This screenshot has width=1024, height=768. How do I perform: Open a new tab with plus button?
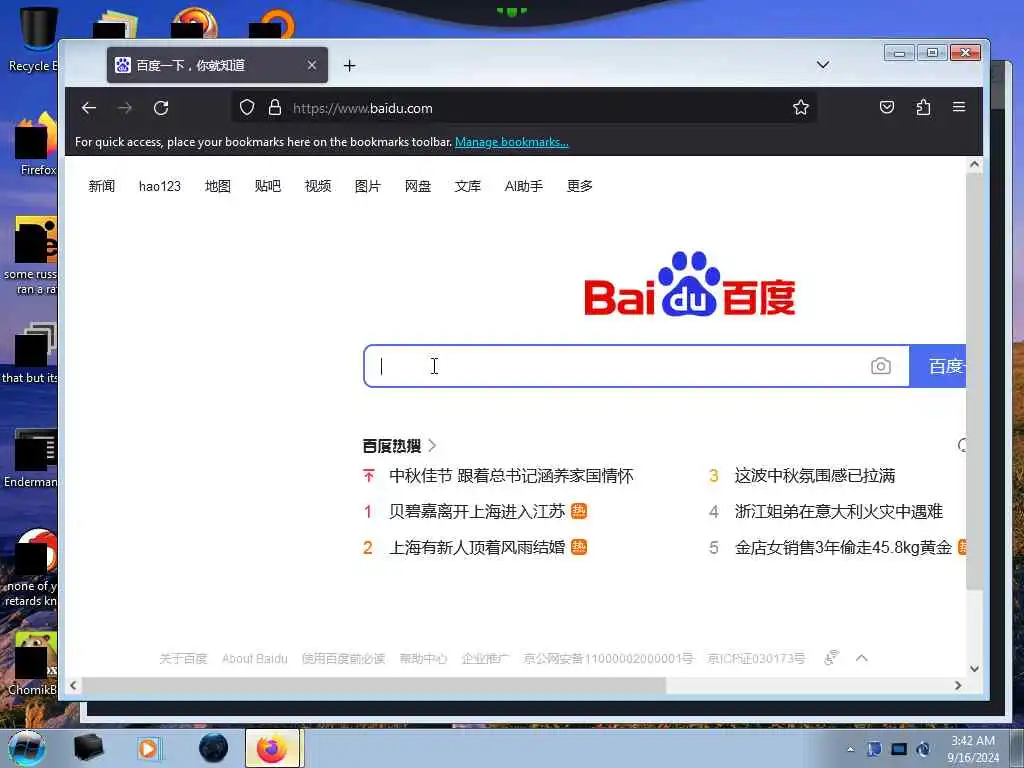click(349, 65)
